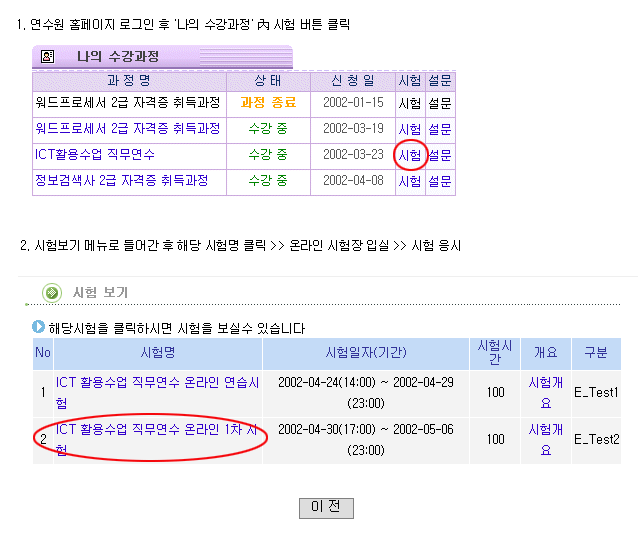Click the E_Test1 cell
This screenshot has height=540, width=640.
click(596, 393)
